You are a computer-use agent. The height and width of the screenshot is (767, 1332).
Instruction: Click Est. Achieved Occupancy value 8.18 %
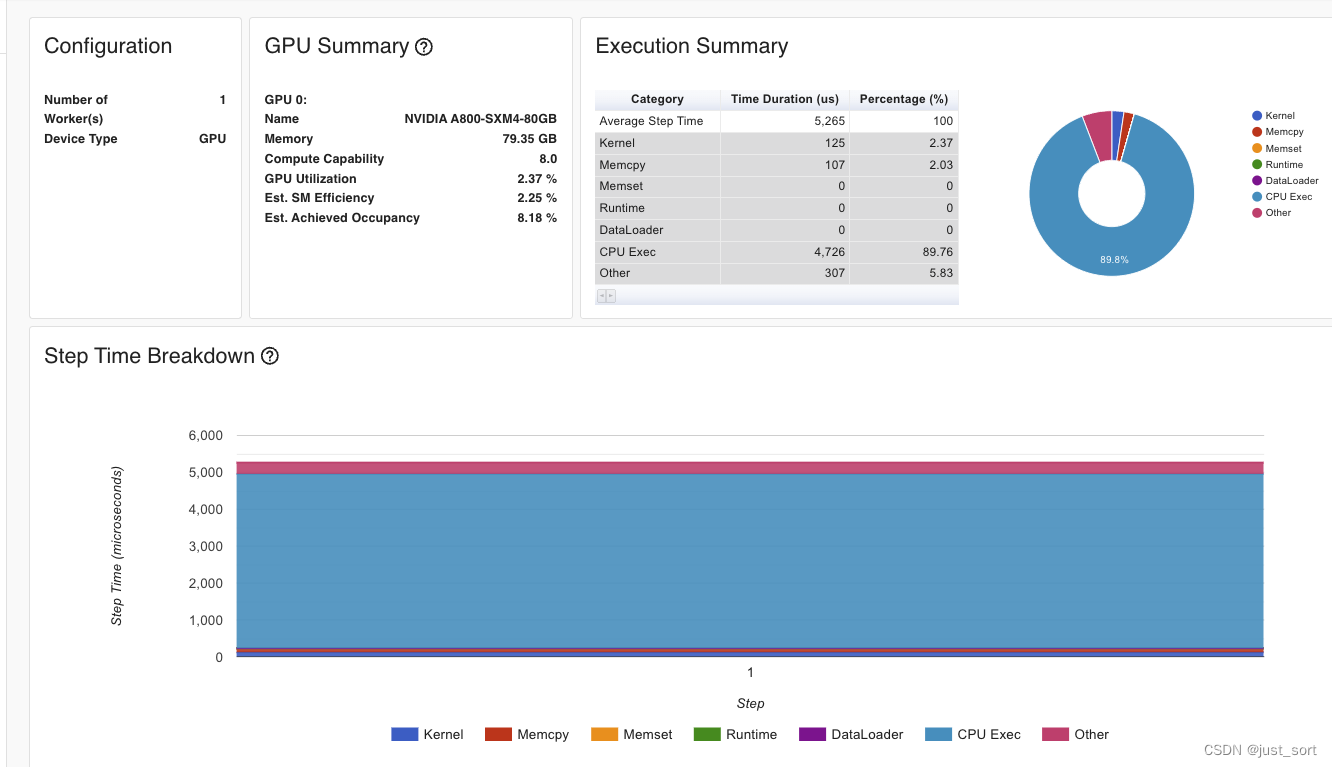point(537,218)
